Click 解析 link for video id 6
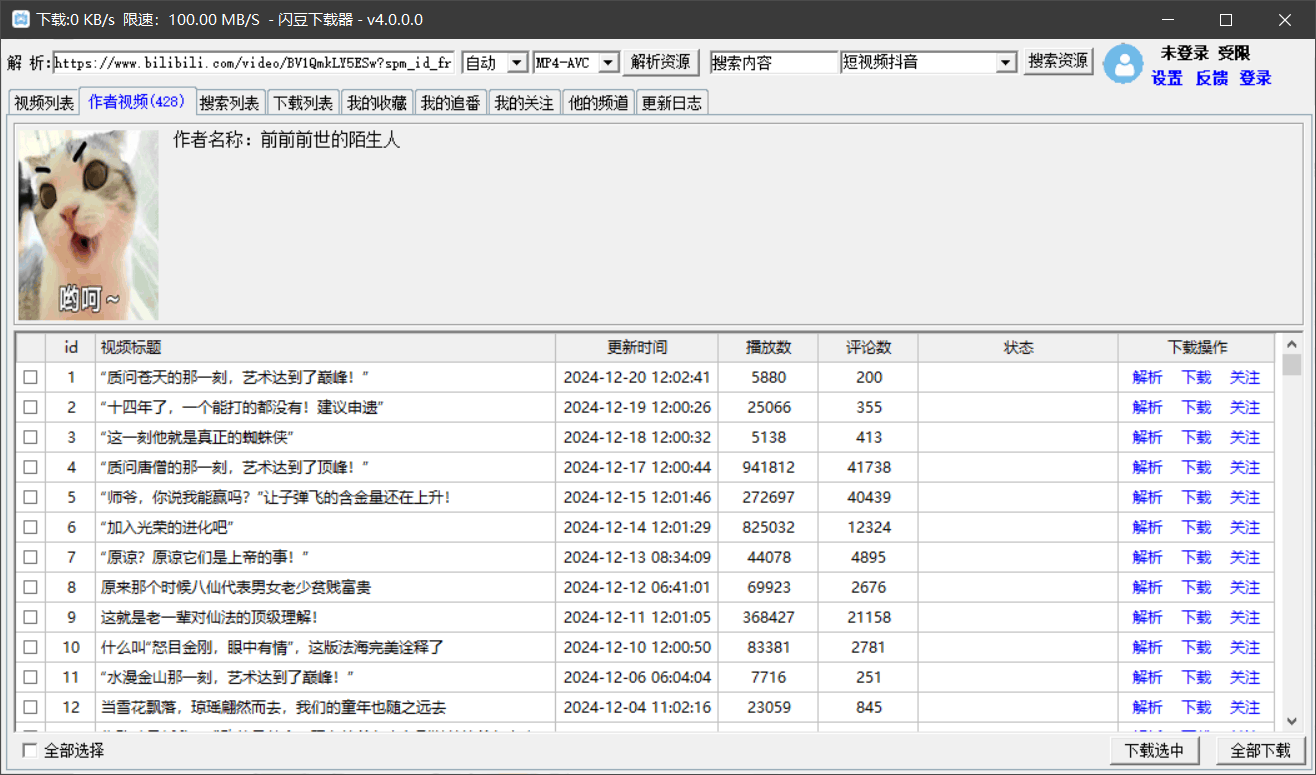Screen dimensions: 1316x775 pyautogui.click(x=1147, y=528)
